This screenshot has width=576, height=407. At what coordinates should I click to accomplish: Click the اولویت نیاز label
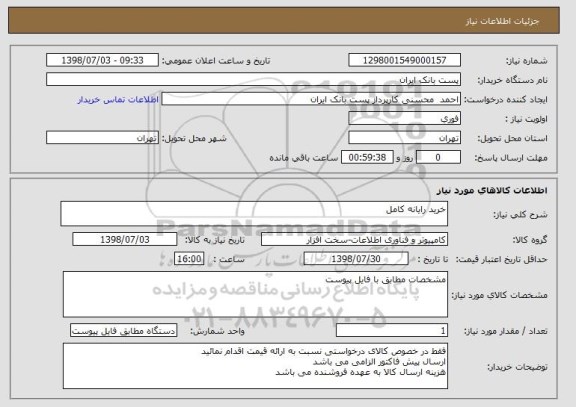(x=526, y=119)
